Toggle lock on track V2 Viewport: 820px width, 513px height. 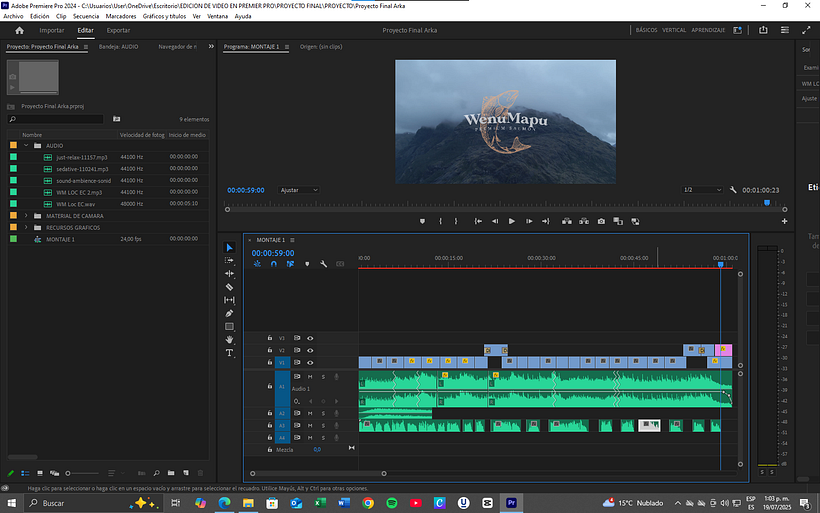coord(270,350)
